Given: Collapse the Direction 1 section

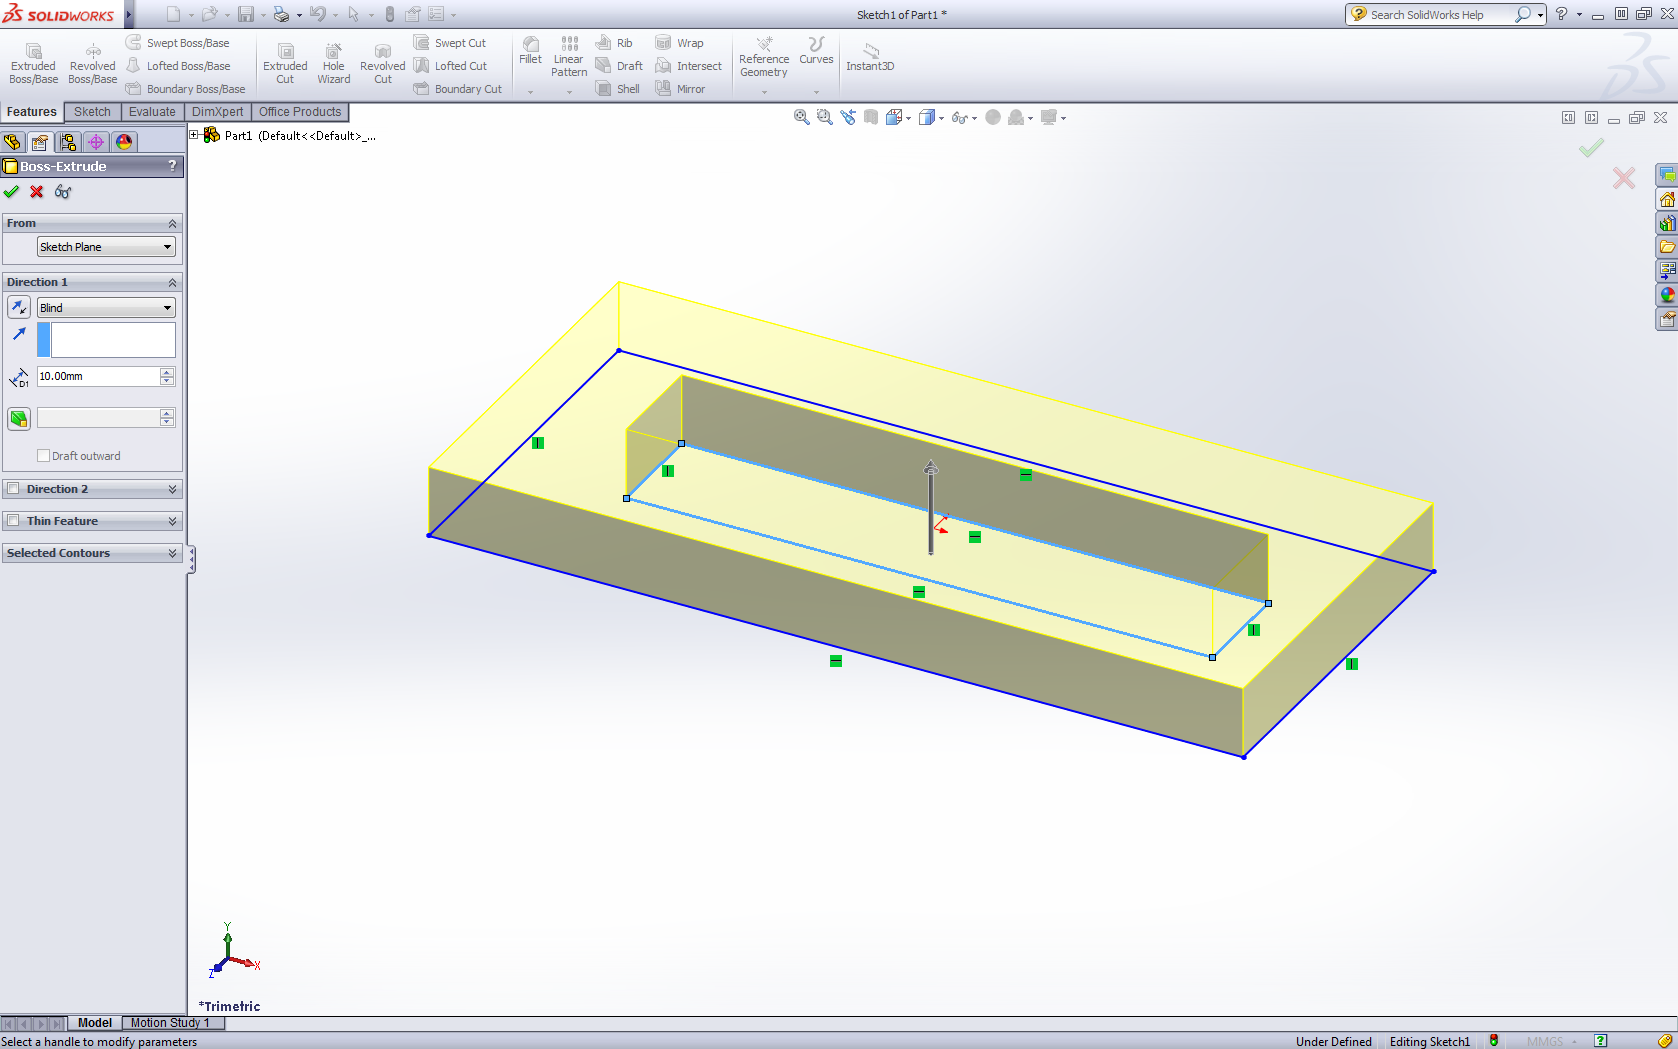Looking at the screenshot, I should [172, 283].
